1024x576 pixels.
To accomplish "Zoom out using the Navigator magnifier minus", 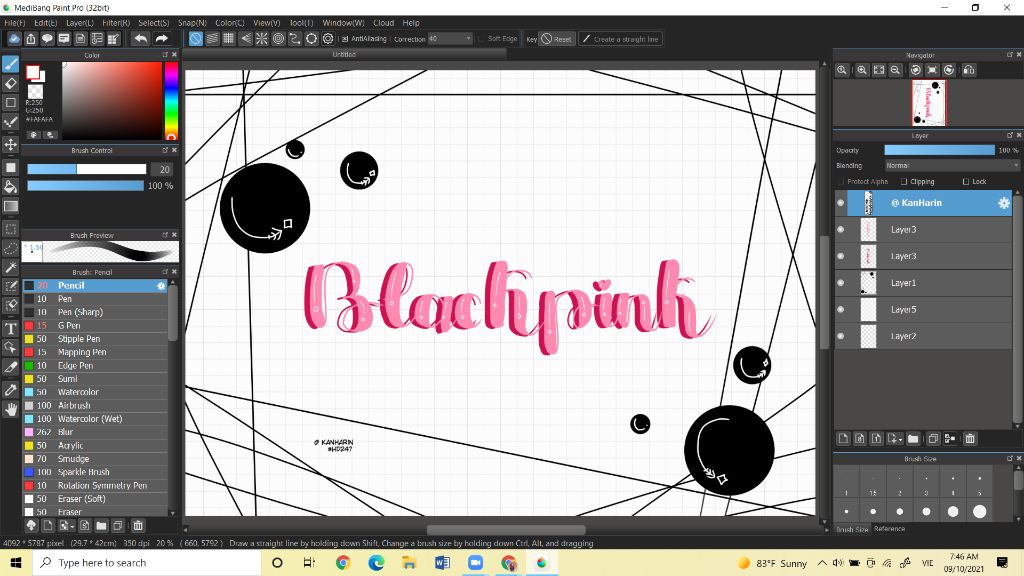I will 895,70.
